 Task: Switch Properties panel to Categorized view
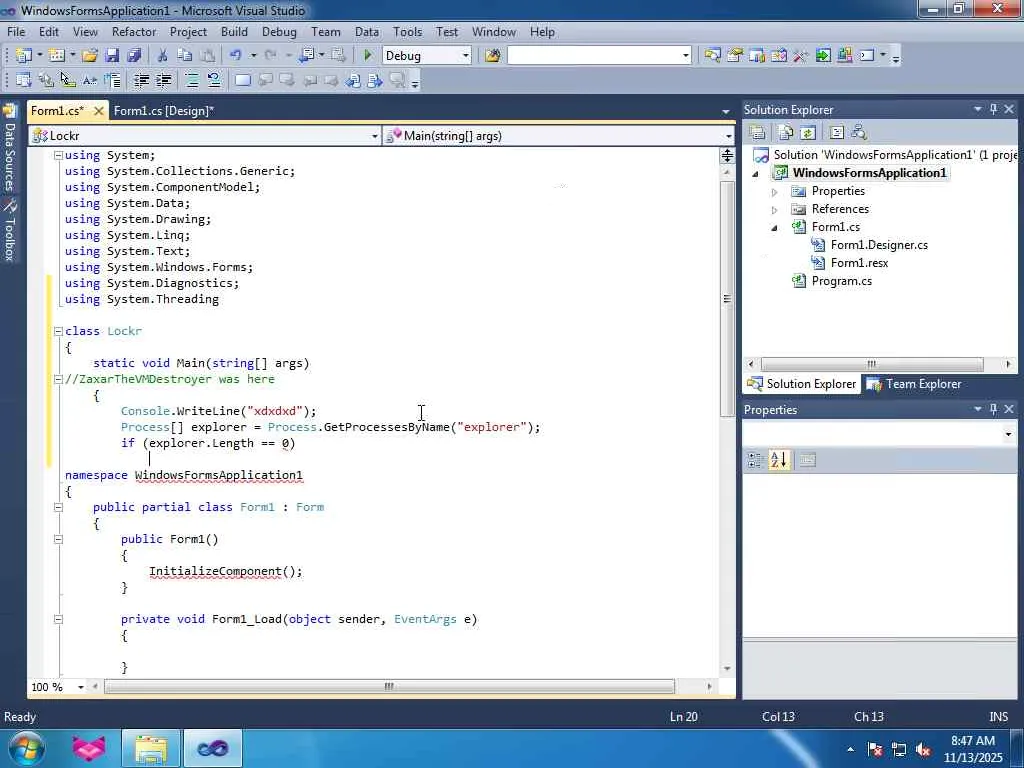pos(756,460)
